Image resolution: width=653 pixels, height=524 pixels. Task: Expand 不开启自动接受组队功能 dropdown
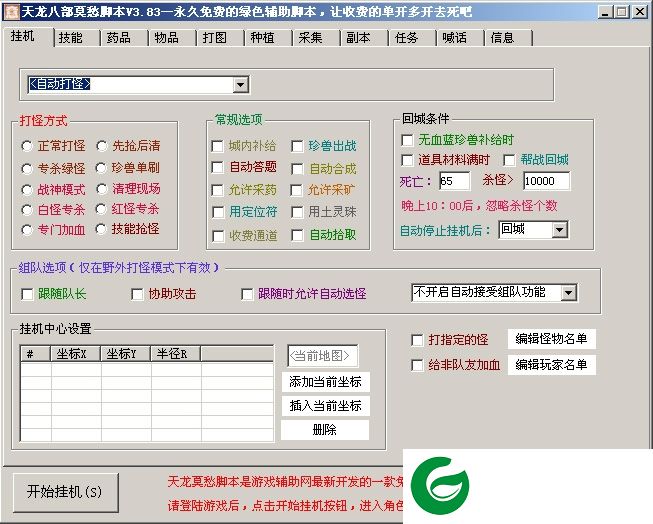[568, 293]
